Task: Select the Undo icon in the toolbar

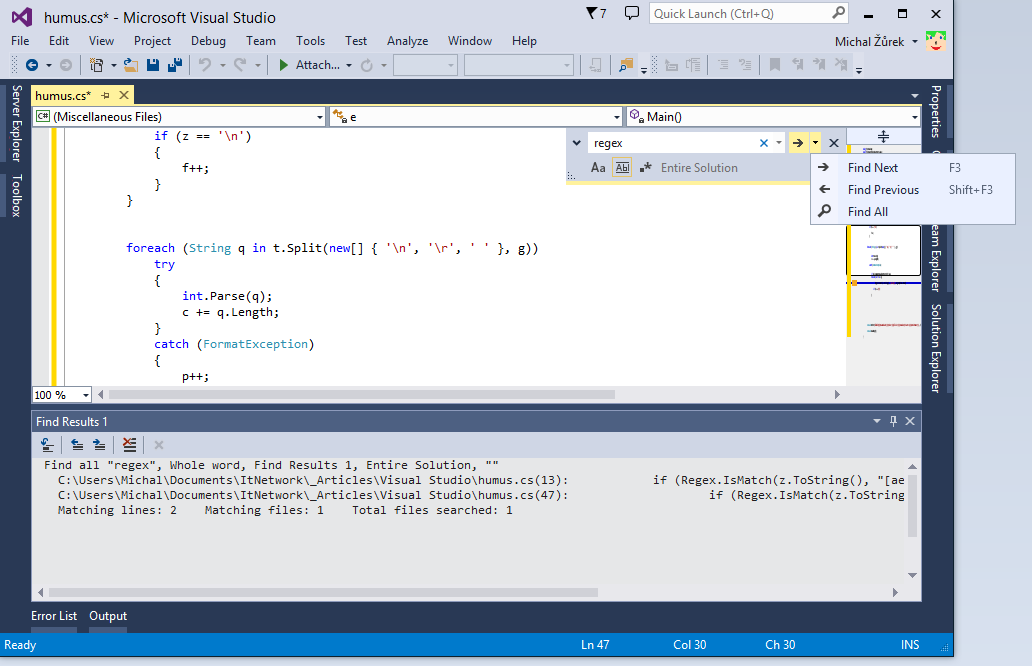Action: (206, 64)
